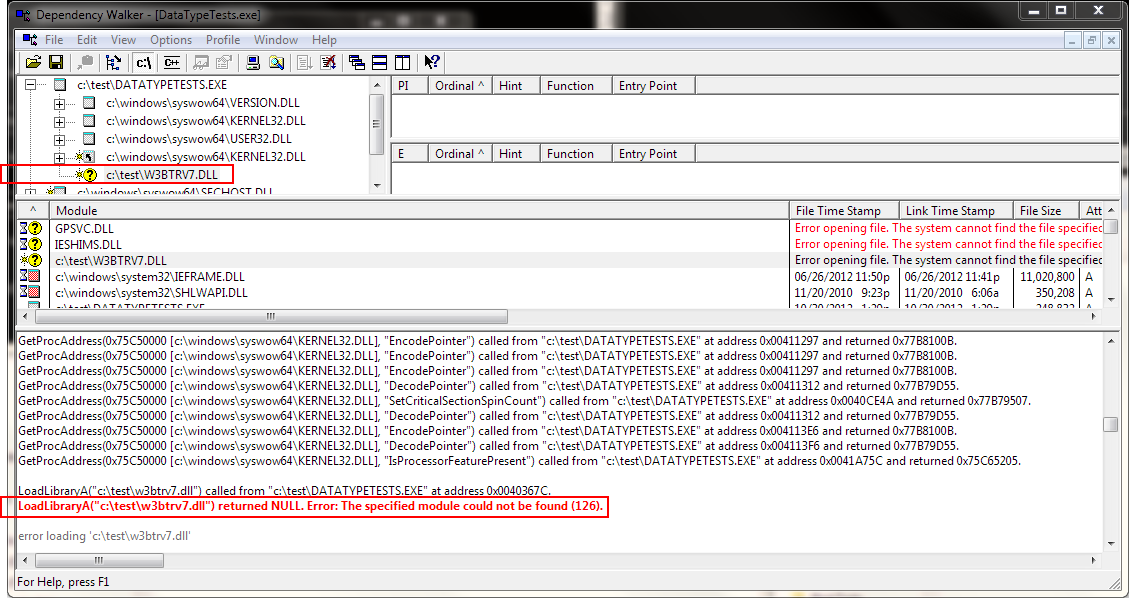Open the Window menu
This screenshot has height=598, width=1129.
click(x=276, y=40)
